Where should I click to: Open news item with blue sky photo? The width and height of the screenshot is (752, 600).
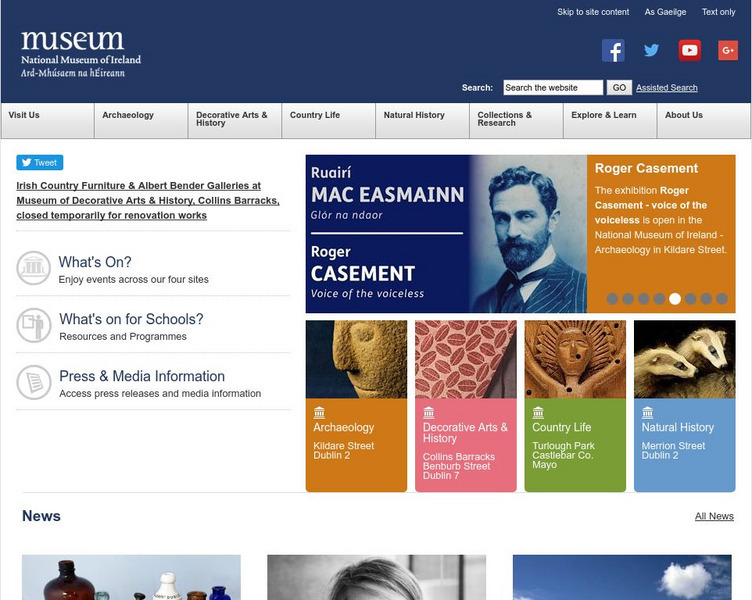point(622,577)
